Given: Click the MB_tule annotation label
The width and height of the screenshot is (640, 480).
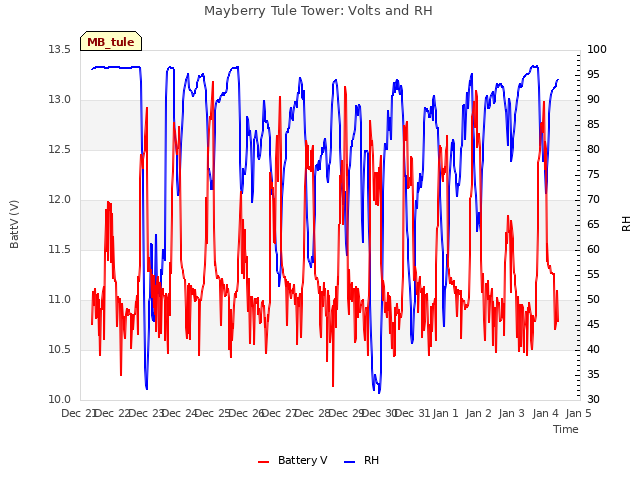Looking at the screenshot, I should pos(111,42).
